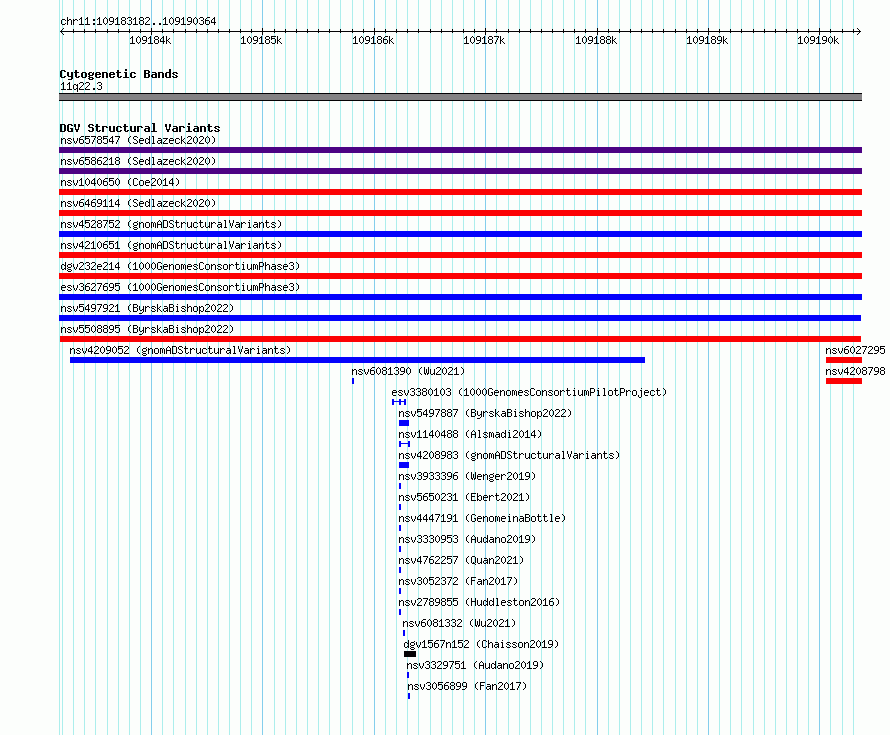Click the Cytogenetic Bands track title
The image size is (890, 735).
click(119, 74)
